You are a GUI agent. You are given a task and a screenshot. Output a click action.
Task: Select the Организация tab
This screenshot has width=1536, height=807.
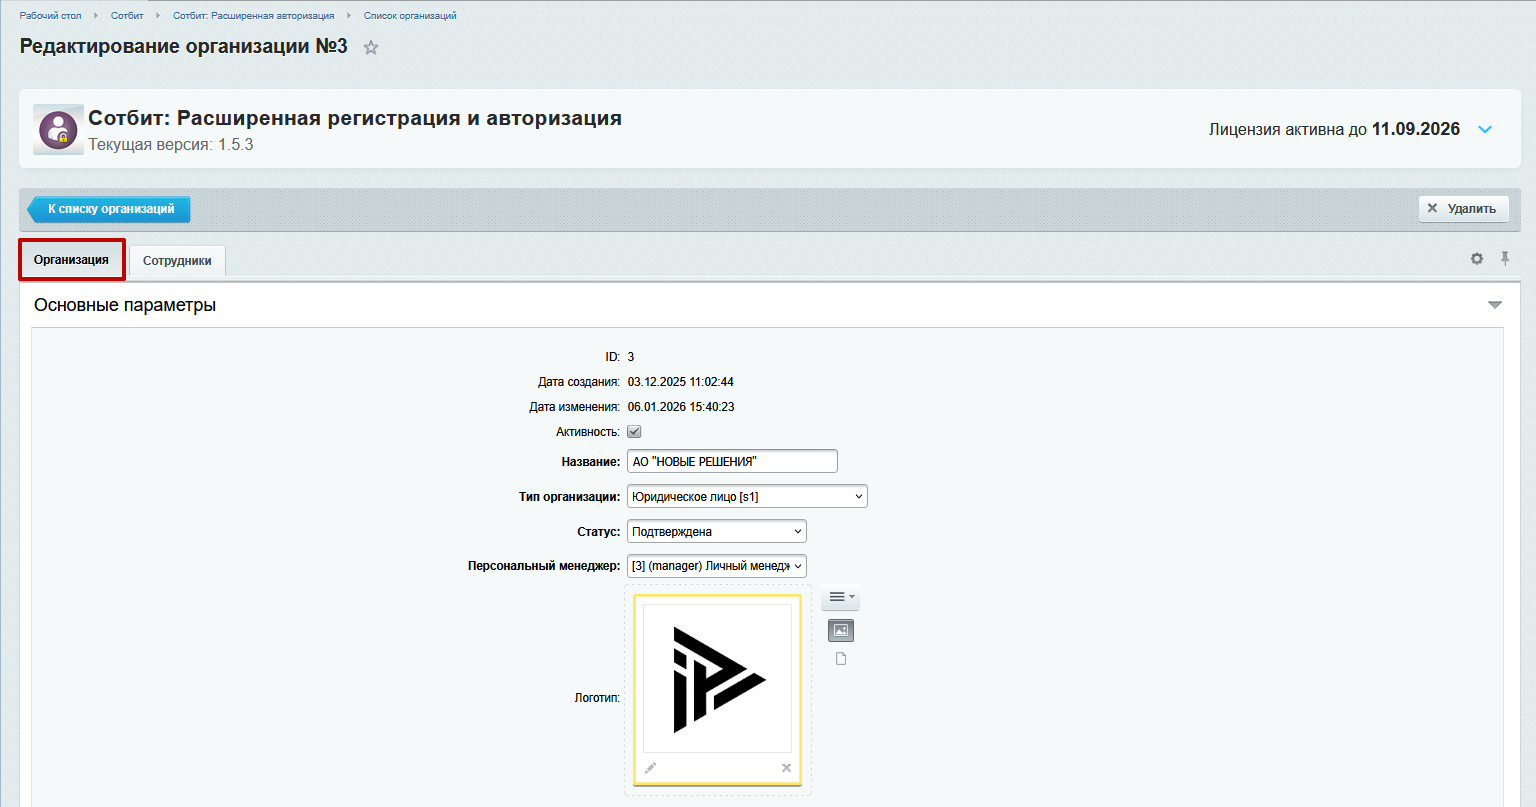tap(71, 260)
